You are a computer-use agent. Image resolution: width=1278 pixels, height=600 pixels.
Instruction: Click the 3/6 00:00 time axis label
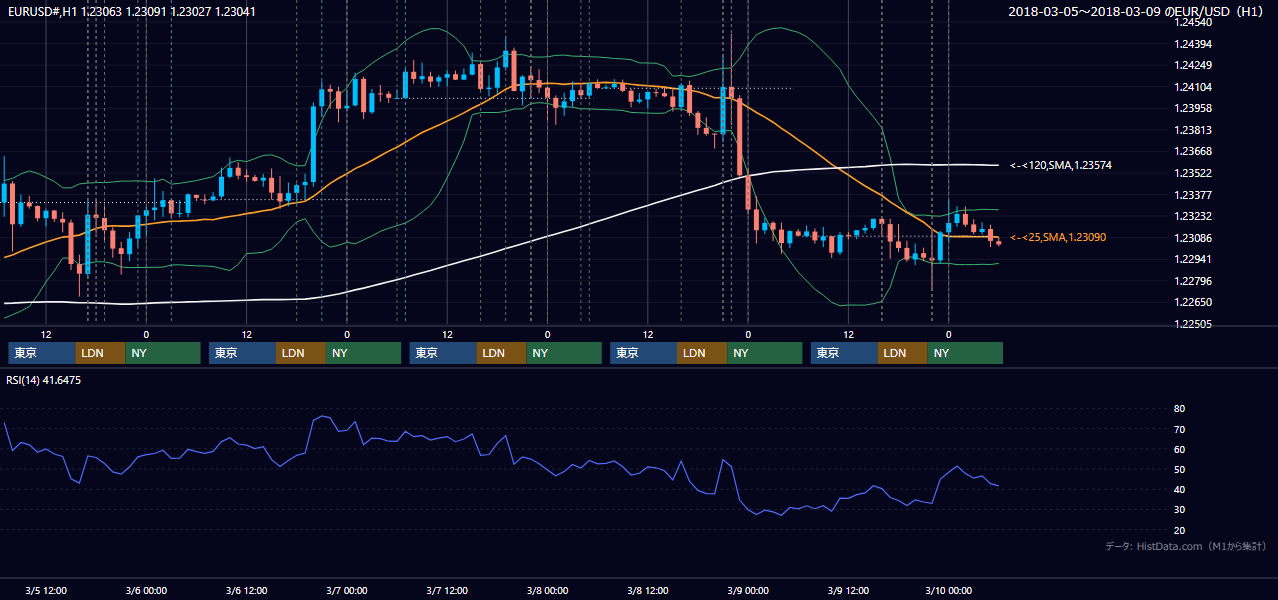click(x=146, y=590)
